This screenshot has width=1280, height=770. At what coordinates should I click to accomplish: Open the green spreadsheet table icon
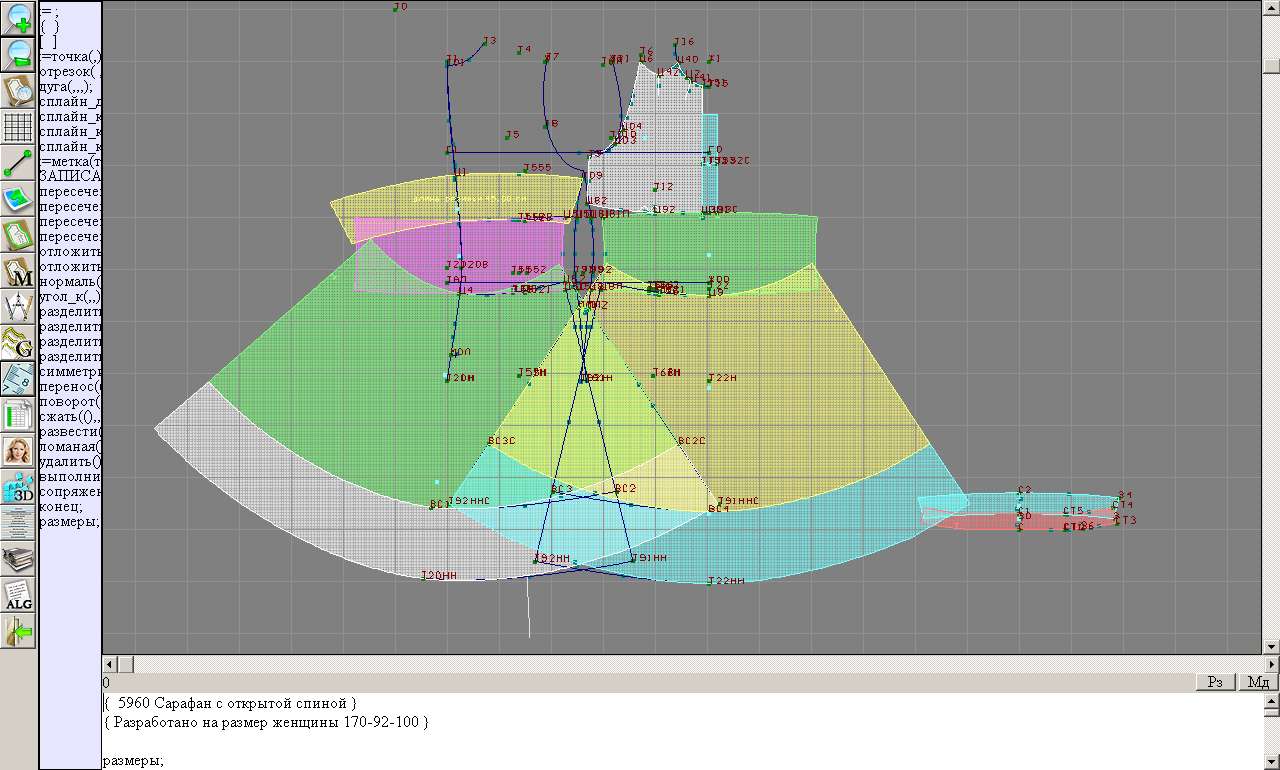(19, 414)
